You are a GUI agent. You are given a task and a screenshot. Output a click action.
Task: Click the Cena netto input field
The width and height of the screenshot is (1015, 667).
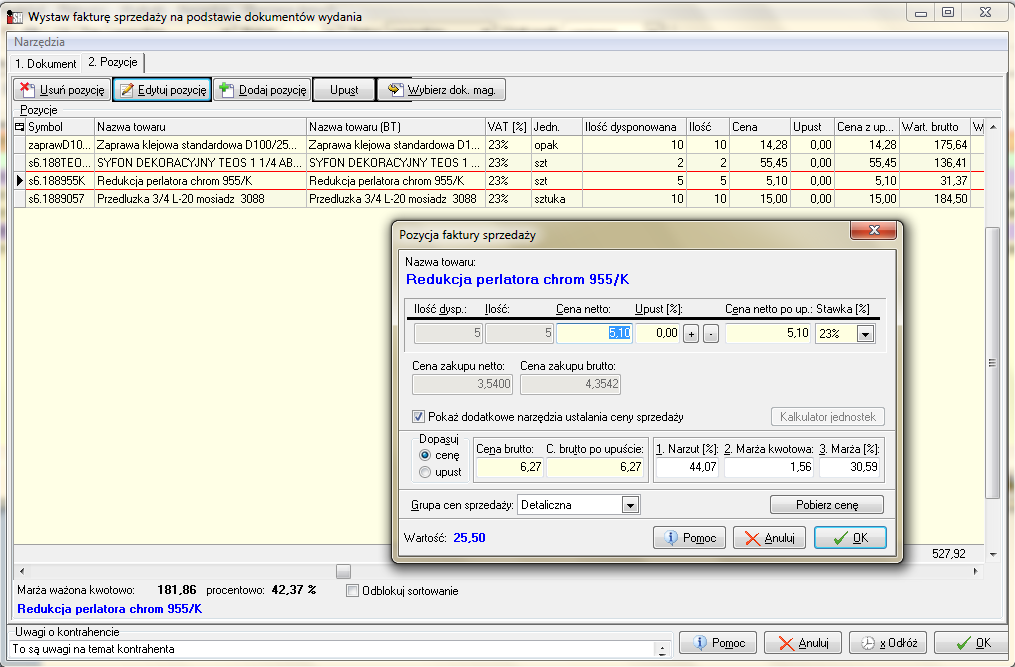coord(594,334)
